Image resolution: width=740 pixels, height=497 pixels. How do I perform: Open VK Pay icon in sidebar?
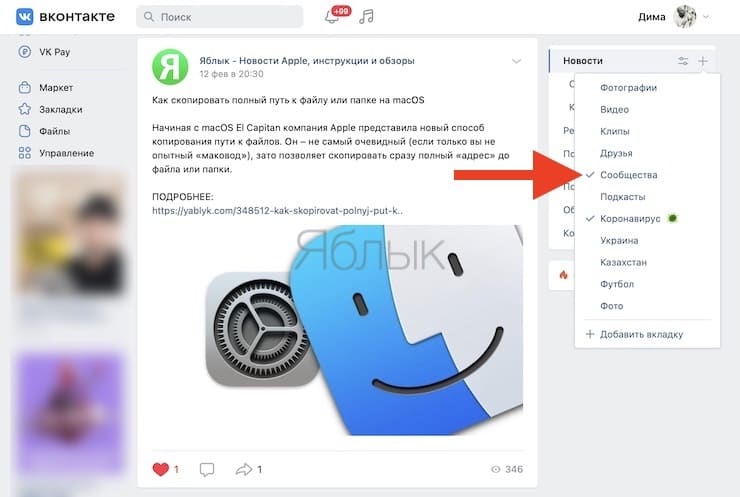(25, 52)
